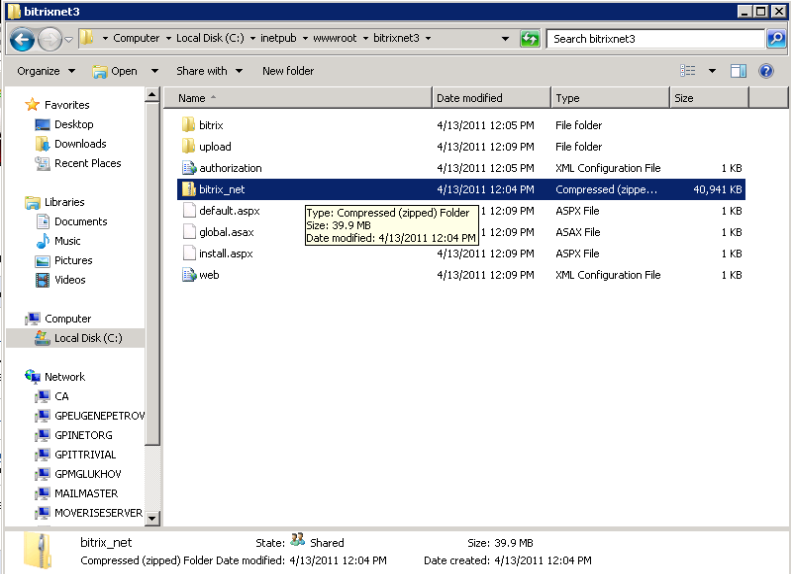
Task: Expand the Open button dropdown arrow
Action: tap(155, 71)
